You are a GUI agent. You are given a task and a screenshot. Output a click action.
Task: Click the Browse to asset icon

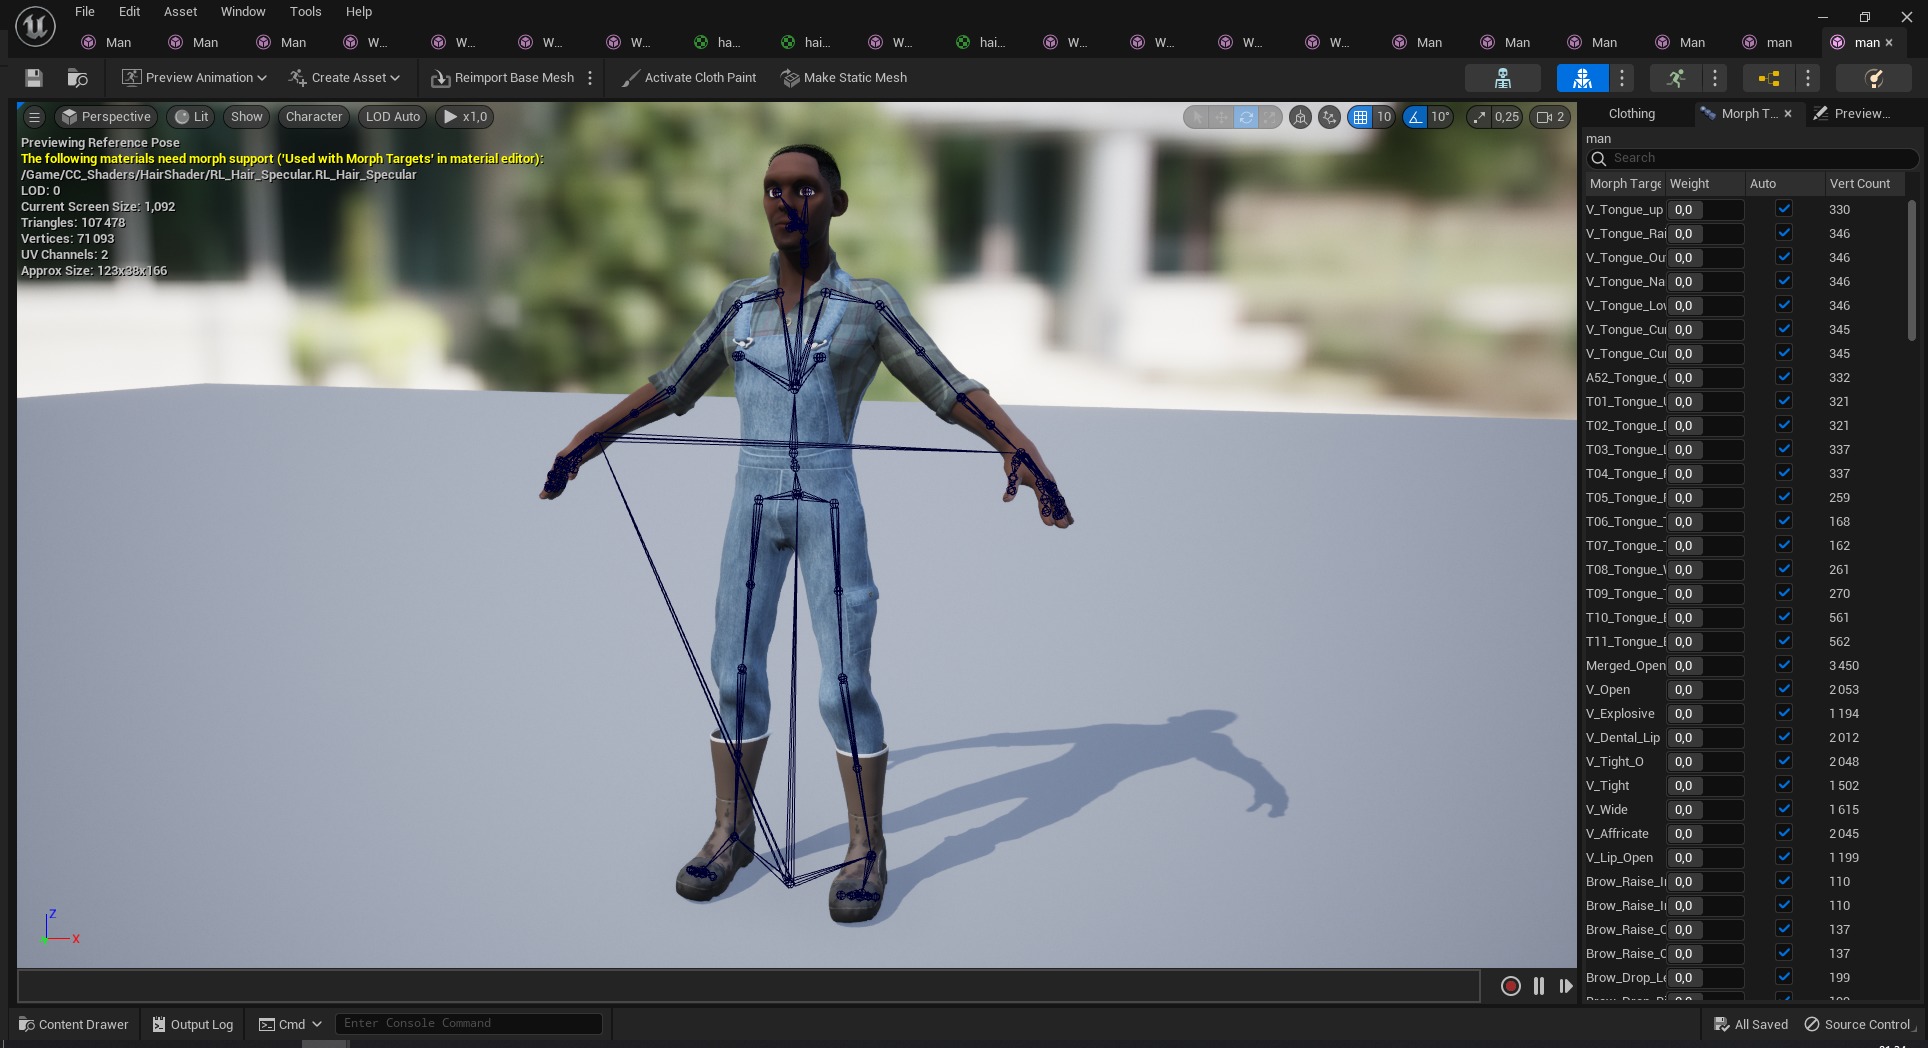pyautogui.click(x=77, y=78)
